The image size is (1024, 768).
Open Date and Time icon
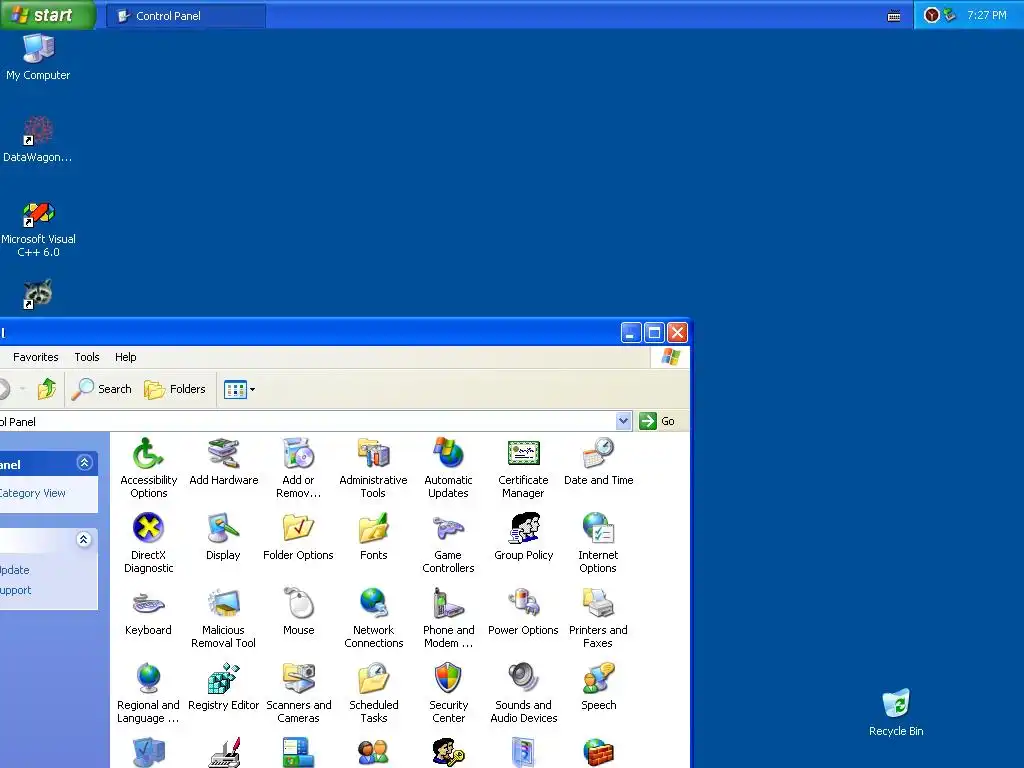click(x=598, y=462)
